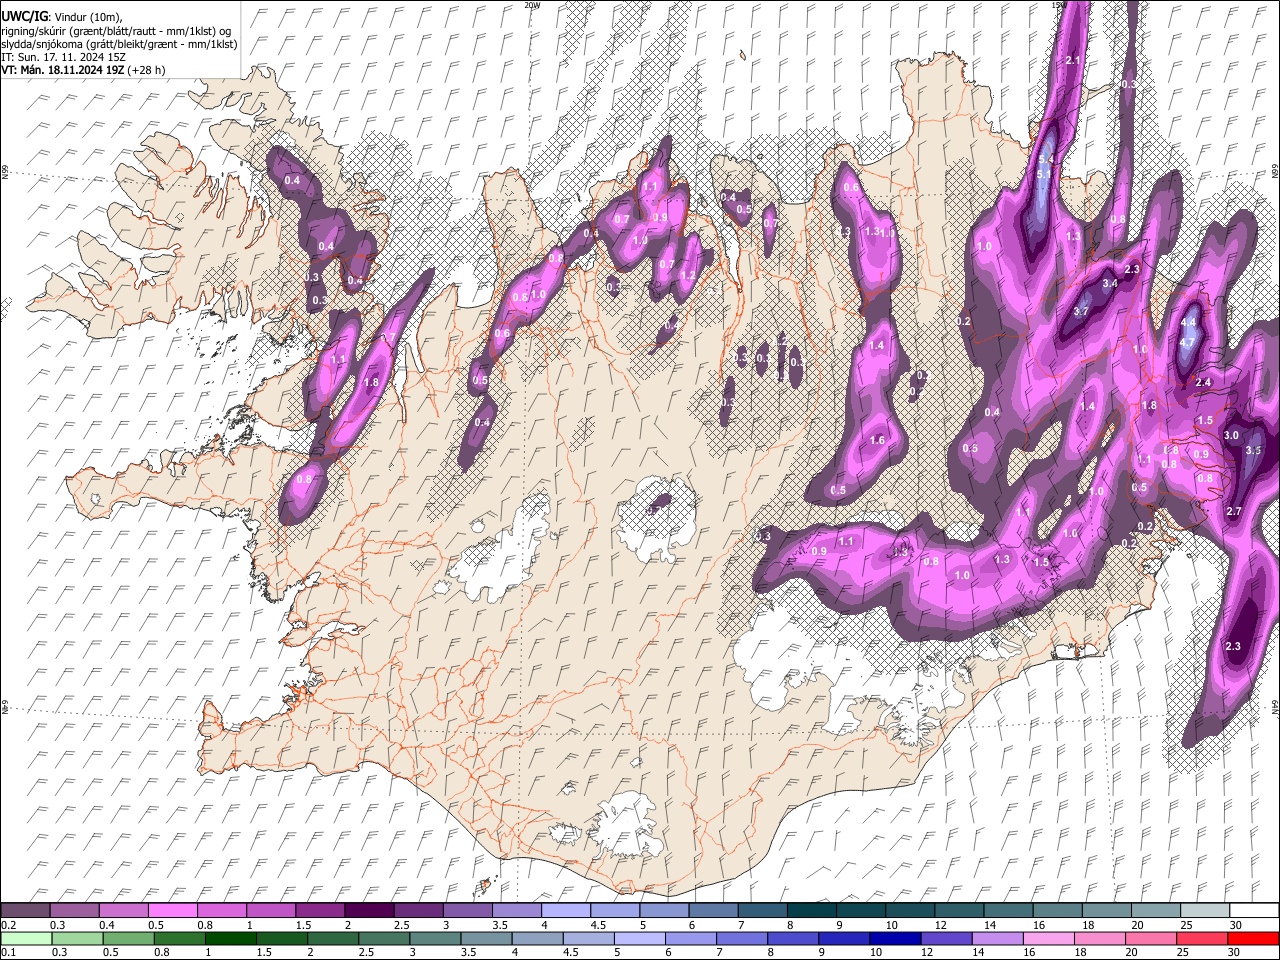The image size is (1280, 960).
Task: Pick the bright pink upper swatch between 0.5 and 0.8
Action: pyautogui.click(x=173, y=910)
